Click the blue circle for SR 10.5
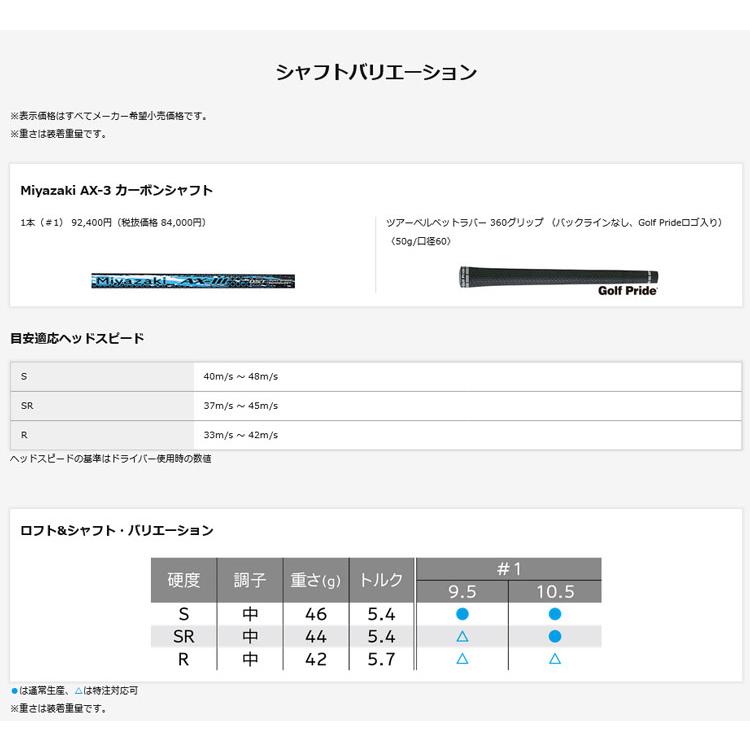This screenshot has width=750, height=750. (x=555, y=636)
